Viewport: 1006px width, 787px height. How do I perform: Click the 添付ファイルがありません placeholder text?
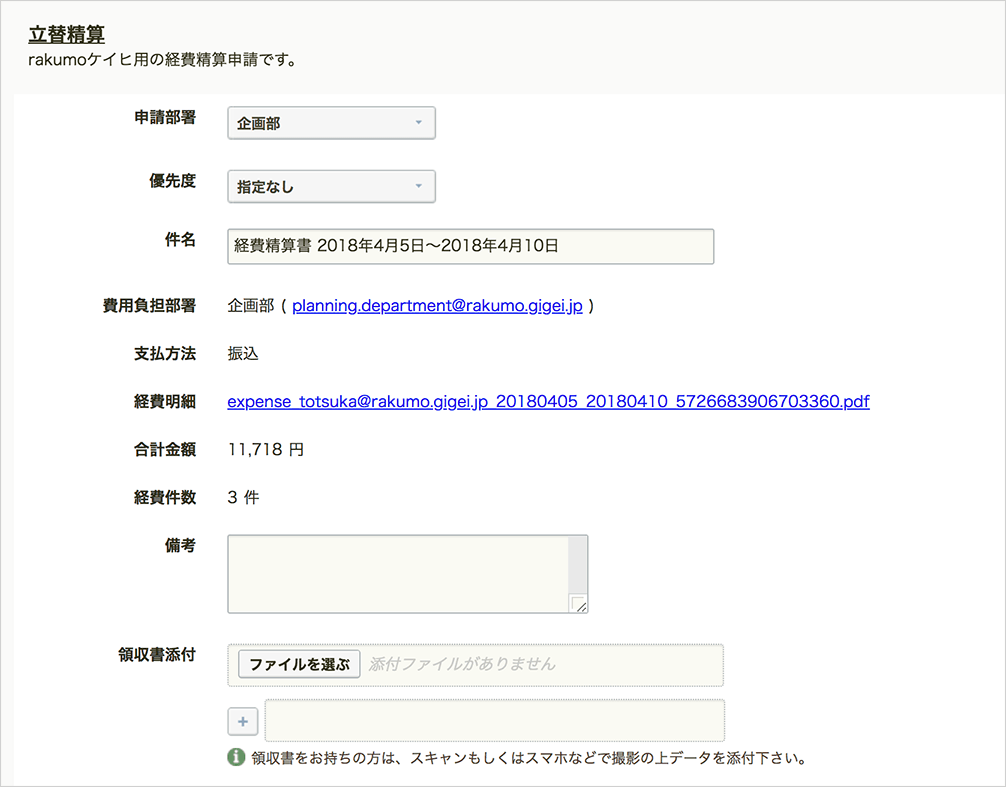coord(462,664)
